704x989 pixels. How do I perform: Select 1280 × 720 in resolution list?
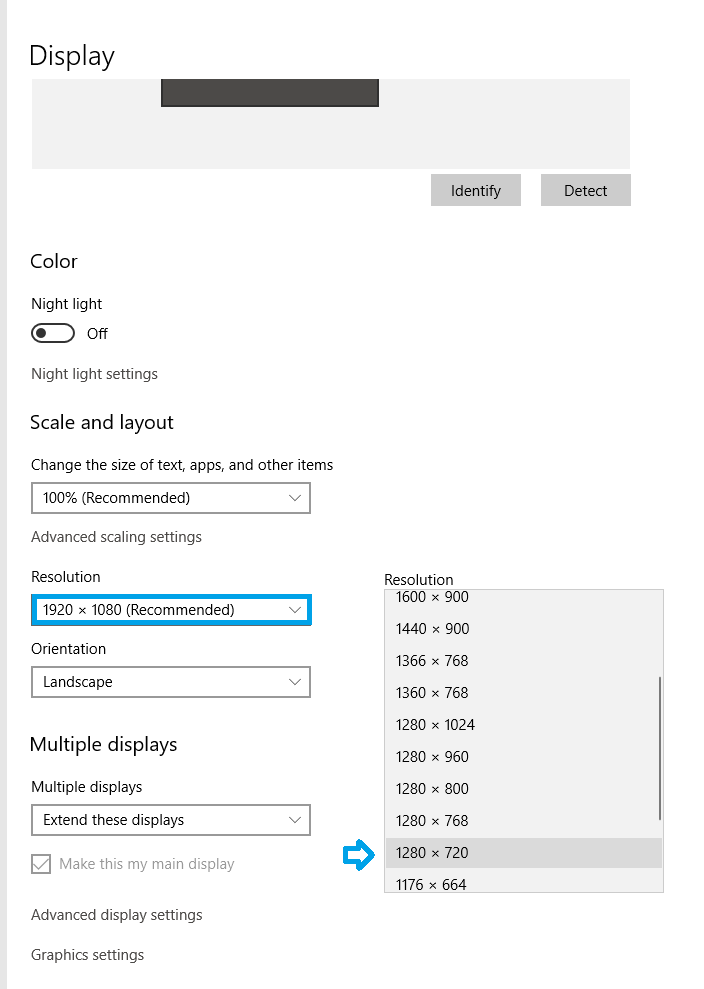pos(524,853)
